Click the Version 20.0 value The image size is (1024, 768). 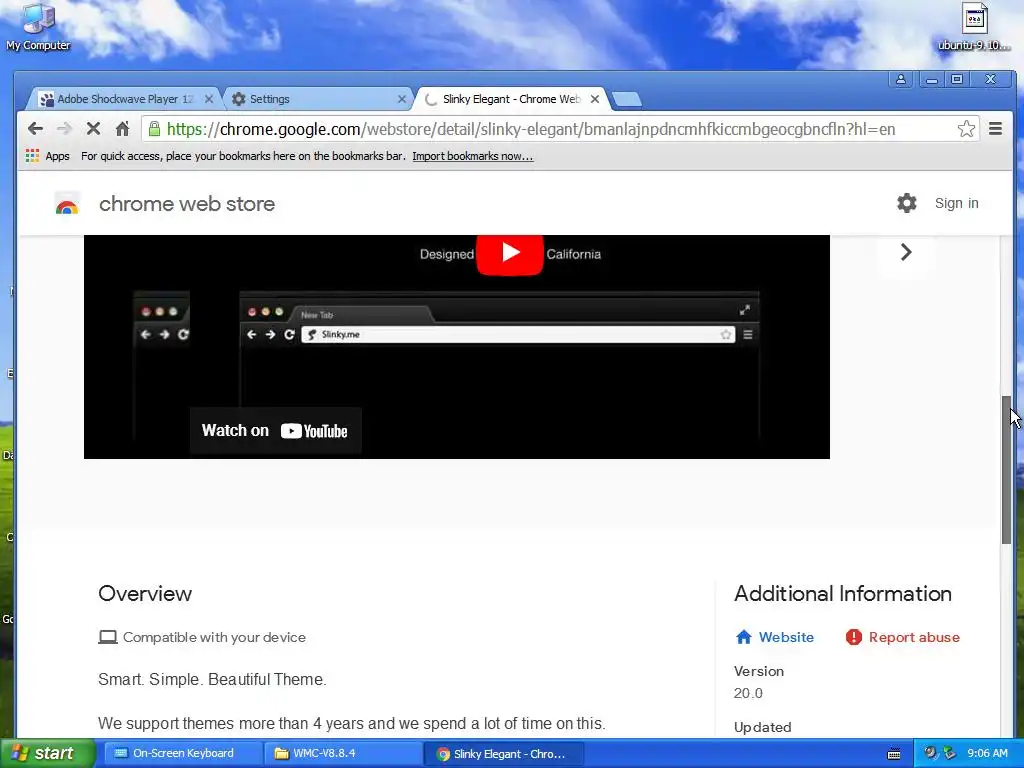(x=748, y=693)
